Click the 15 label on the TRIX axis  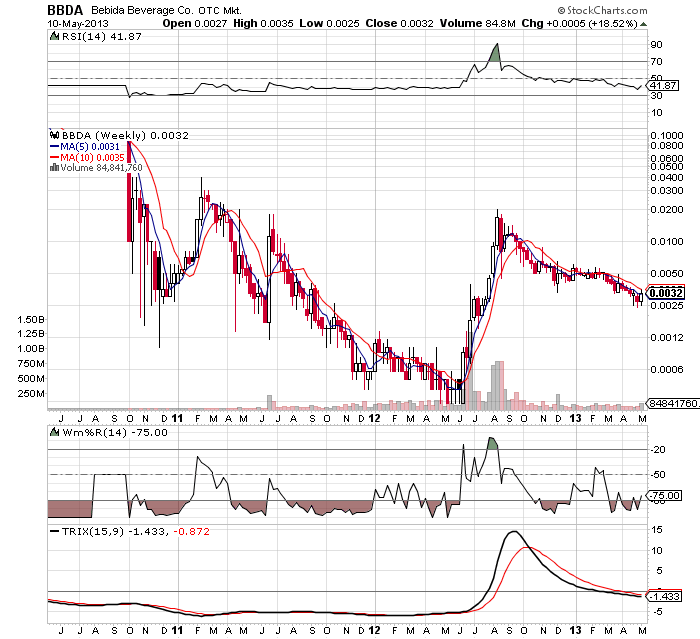click(657, 530)
